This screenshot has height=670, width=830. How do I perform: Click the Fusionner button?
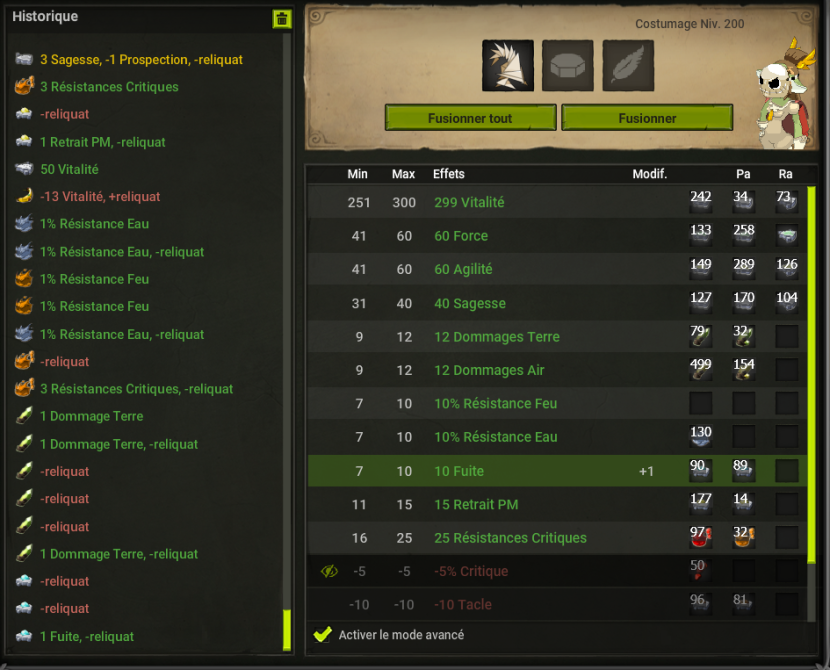pos(647,117)
